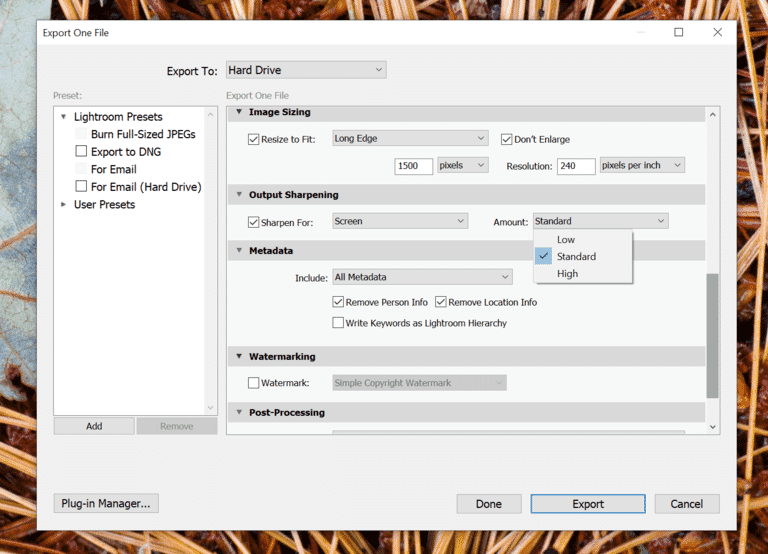Viewport: 768px width, 554px height.
Task: Uncheck Remove Location Info
Action: (441, 302)
